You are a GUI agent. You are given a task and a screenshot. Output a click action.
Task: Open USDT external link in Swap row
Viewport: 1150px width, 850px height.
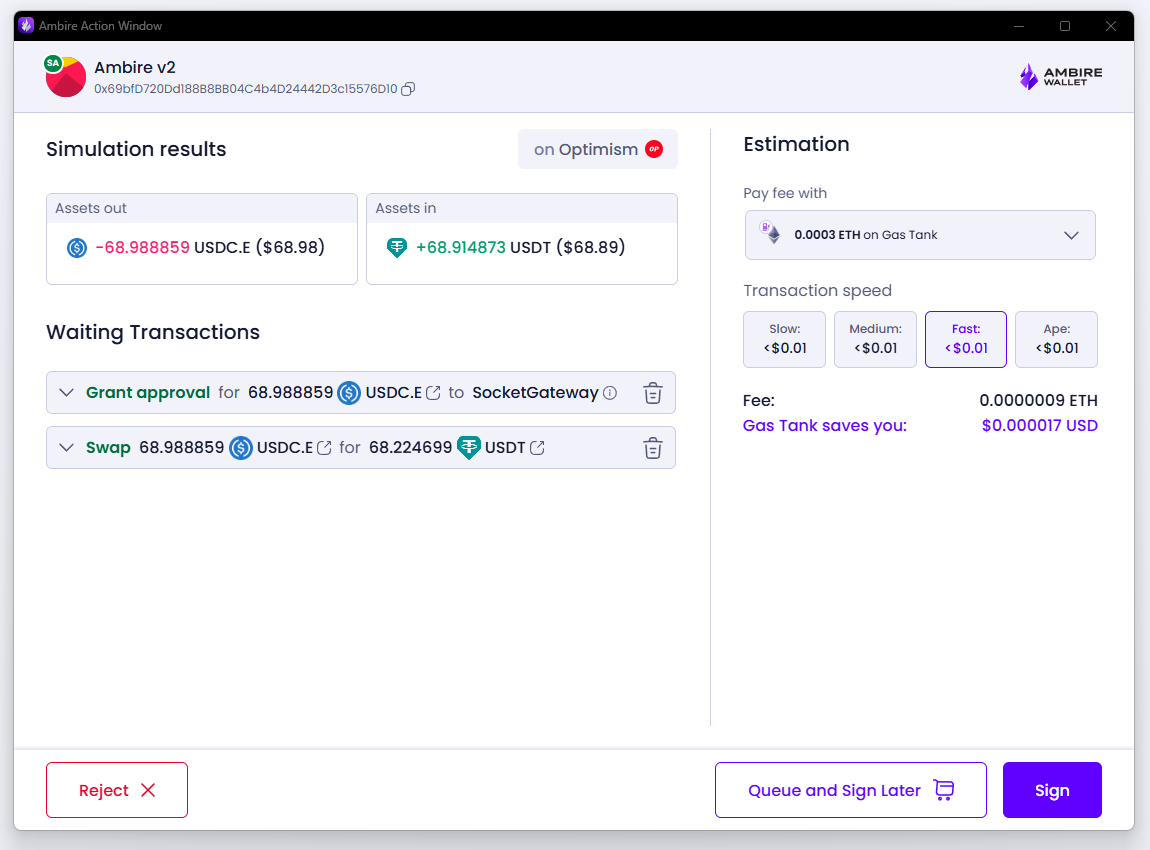tap(537, 448)
